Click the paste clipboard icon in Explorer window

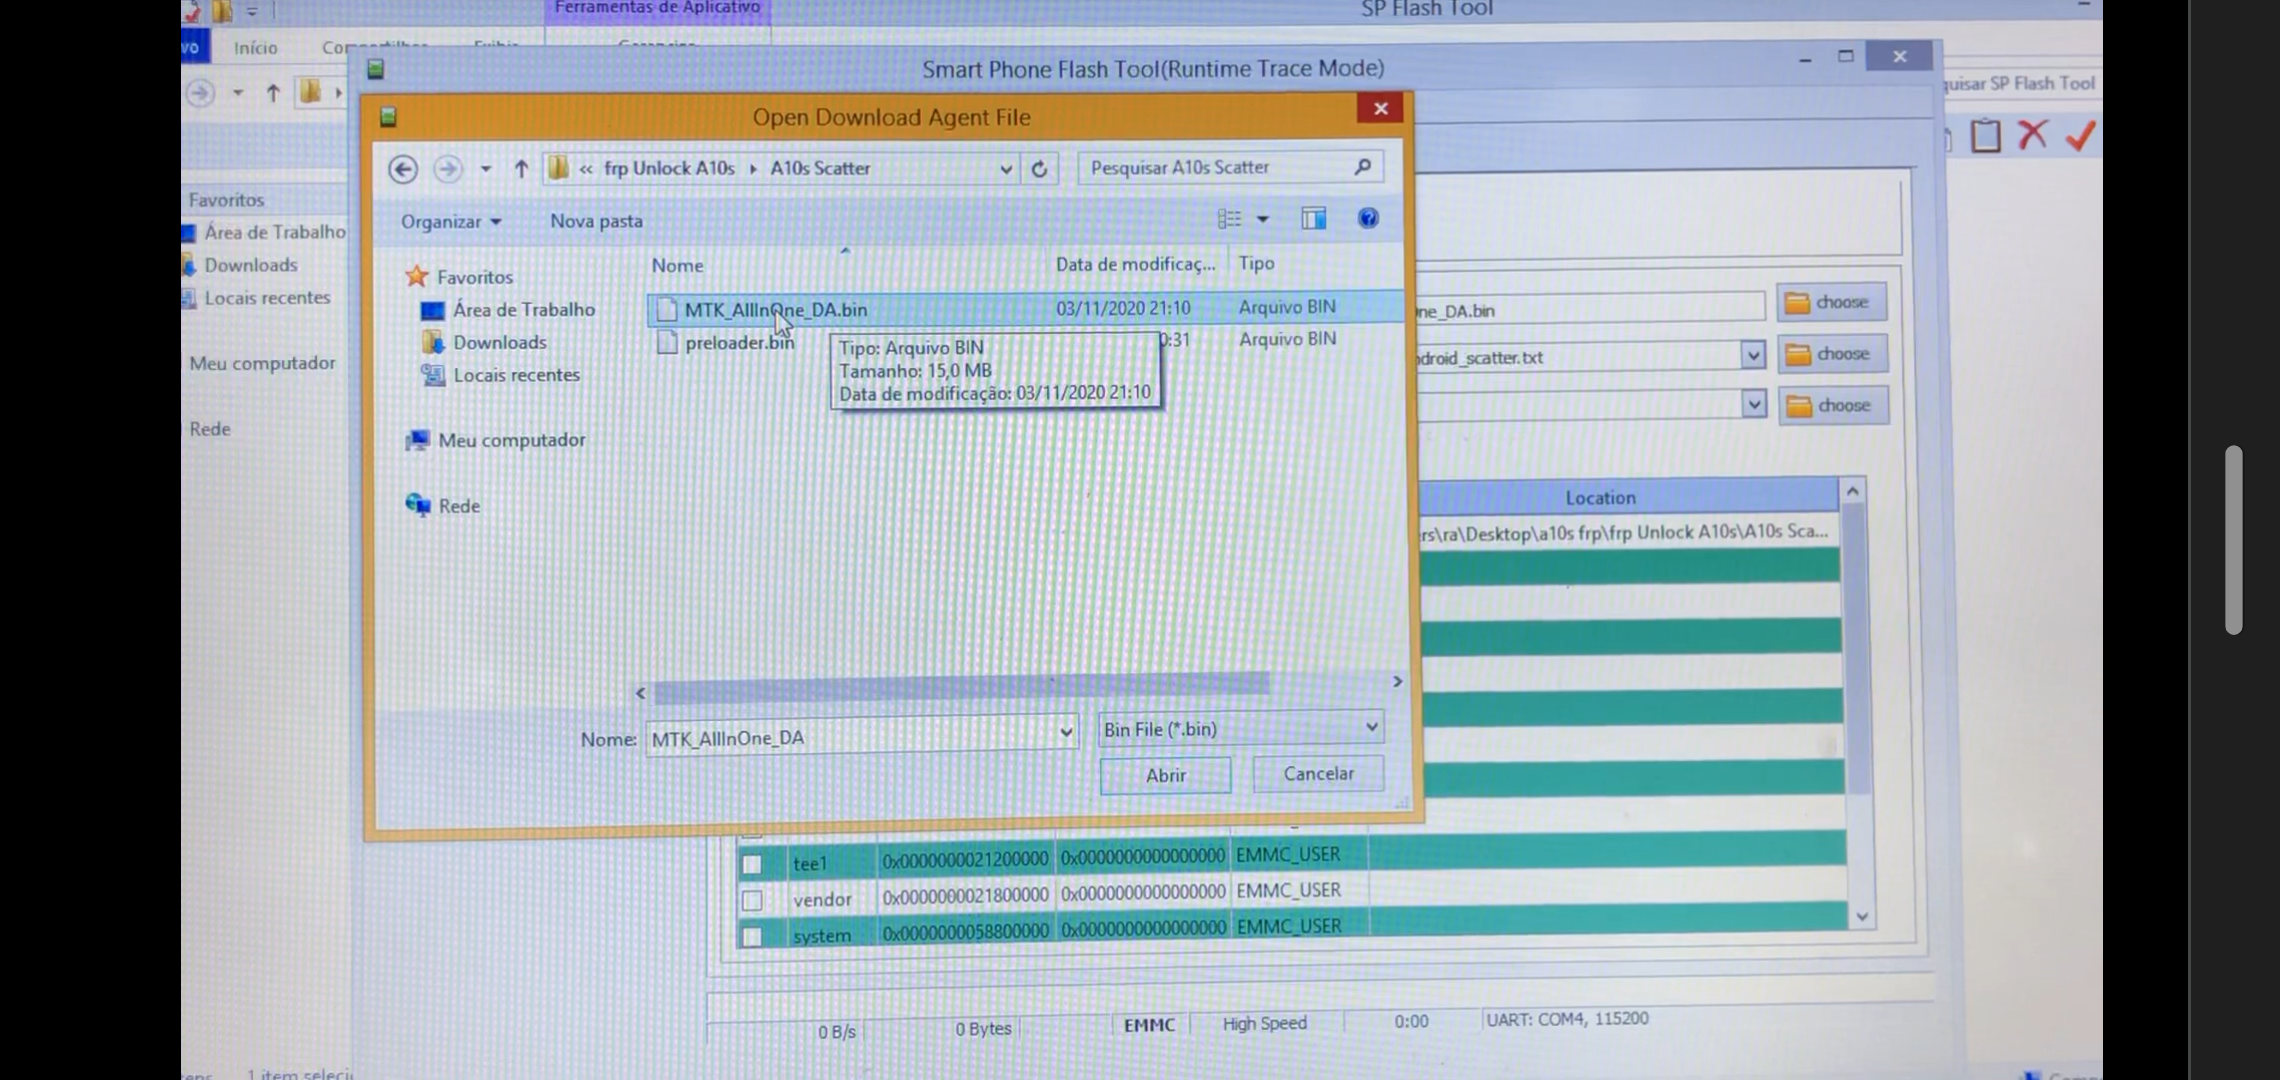tap(1986, 135)
